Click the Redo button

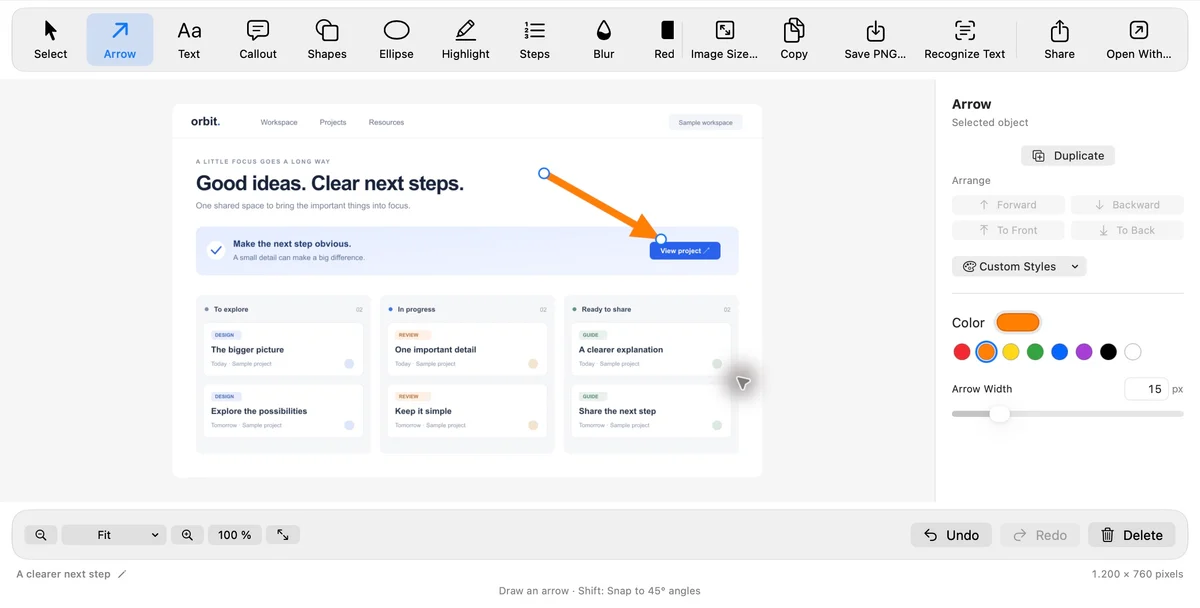coord(1040,535)
